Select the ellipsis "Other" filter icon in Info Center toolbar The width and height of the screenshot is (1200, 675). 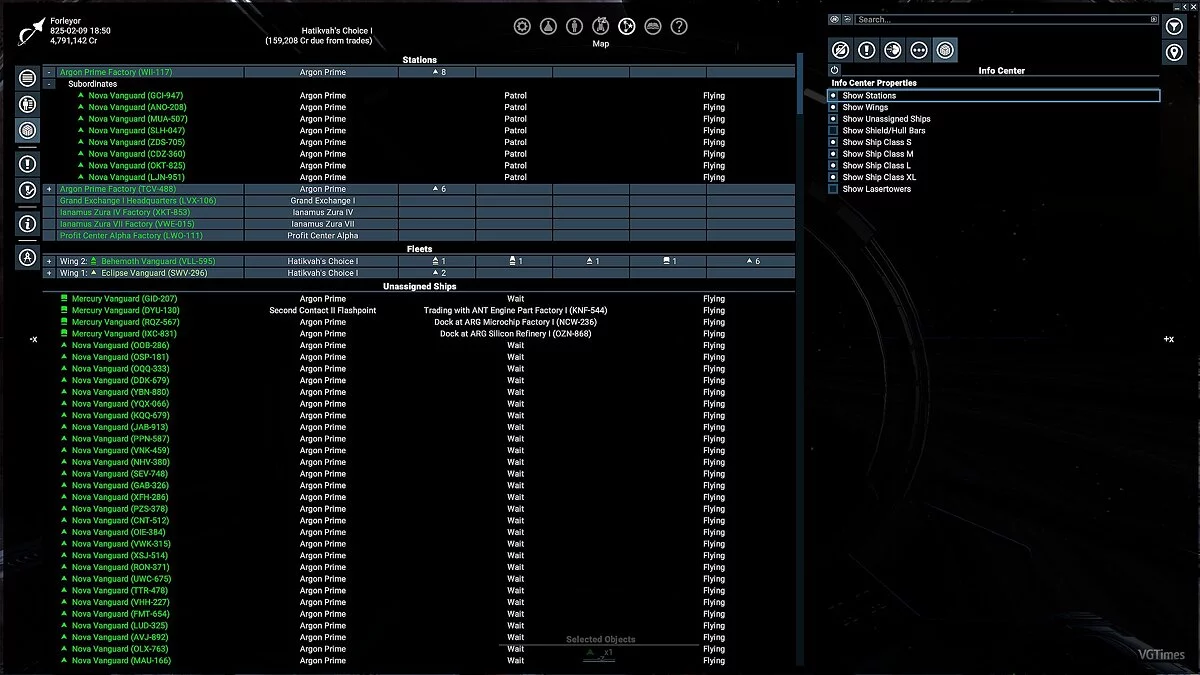click(919, 49)
